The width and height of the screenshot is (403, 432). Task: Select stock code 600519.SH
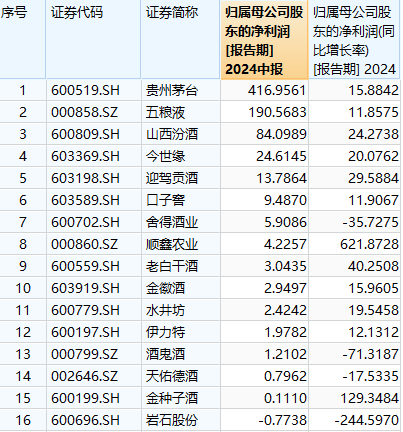click(x=85, y=90)
